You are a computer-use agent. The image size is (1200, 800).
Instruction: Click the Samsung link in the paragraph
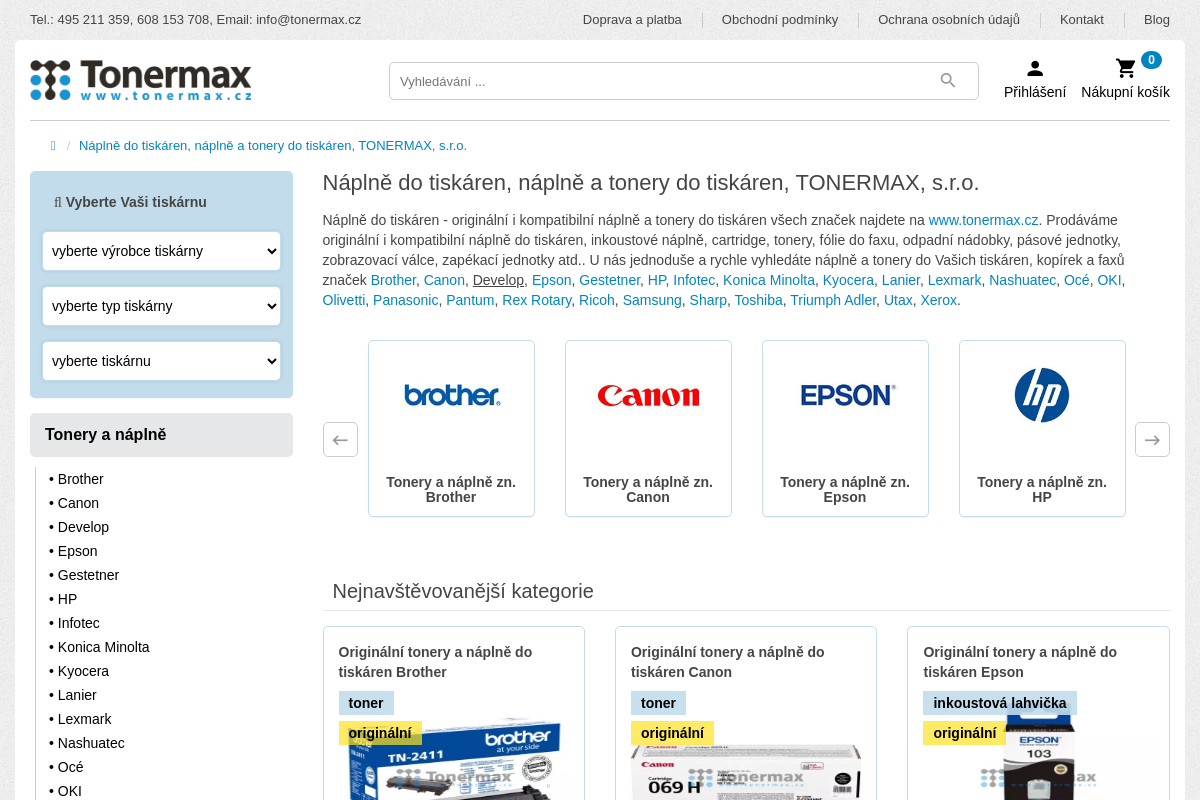[652, 300]
